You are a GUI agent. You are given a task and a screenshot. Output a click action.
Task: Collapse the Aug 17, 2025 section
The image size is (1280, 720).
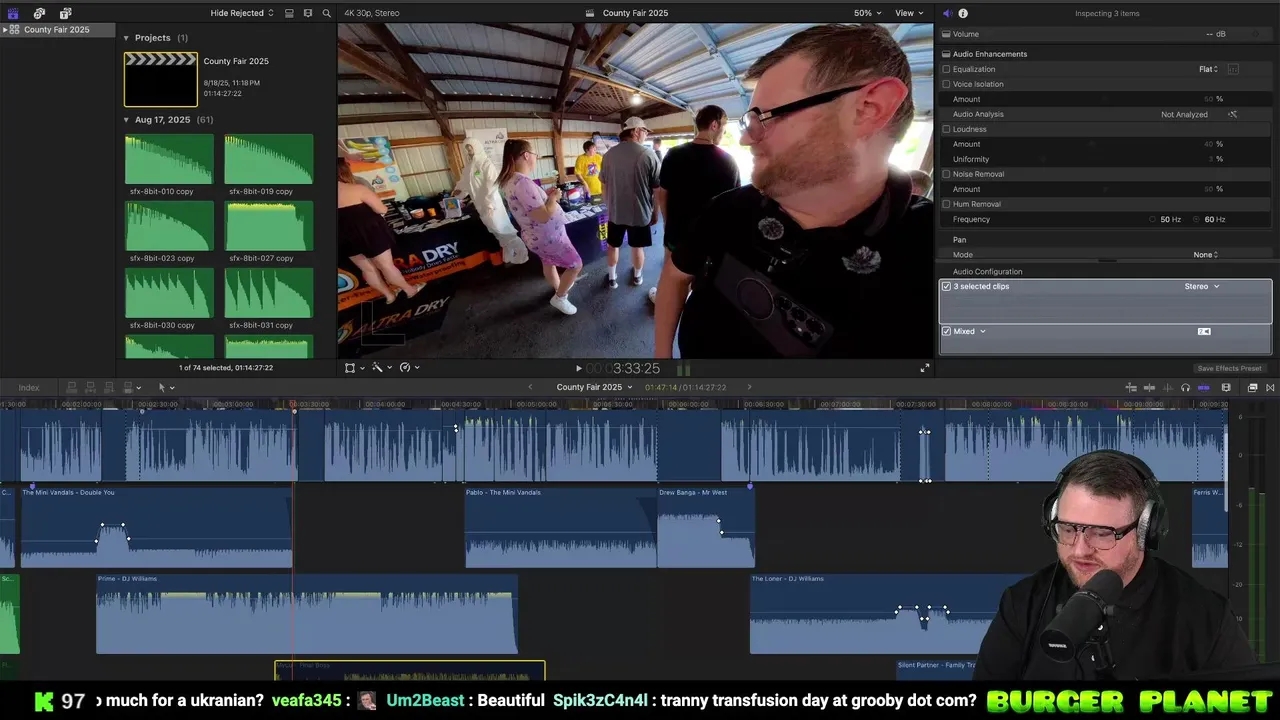(x=127, y=120)
